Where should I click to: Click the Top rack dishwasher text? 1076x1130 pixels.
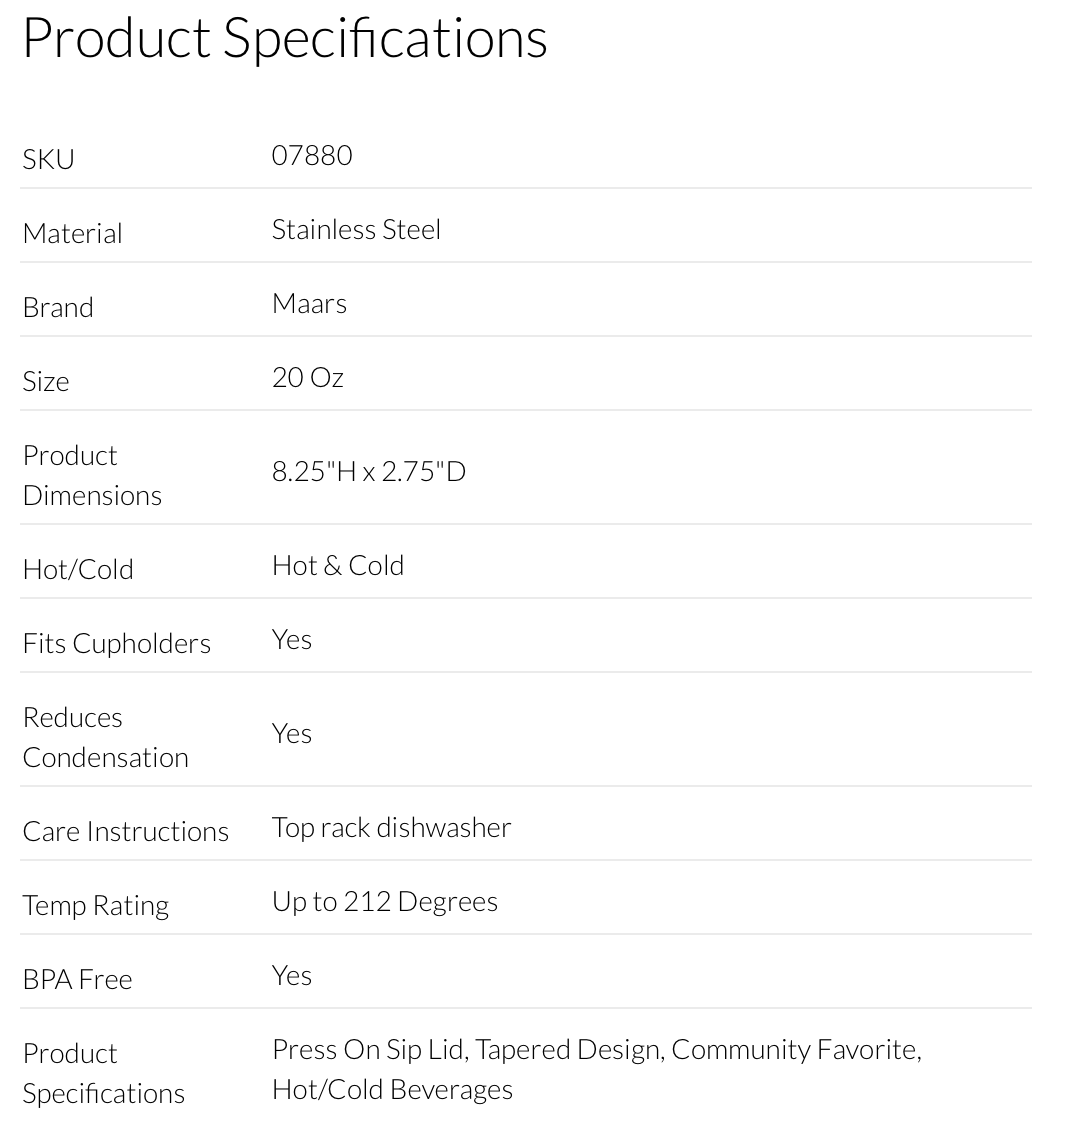pos(391,827)
